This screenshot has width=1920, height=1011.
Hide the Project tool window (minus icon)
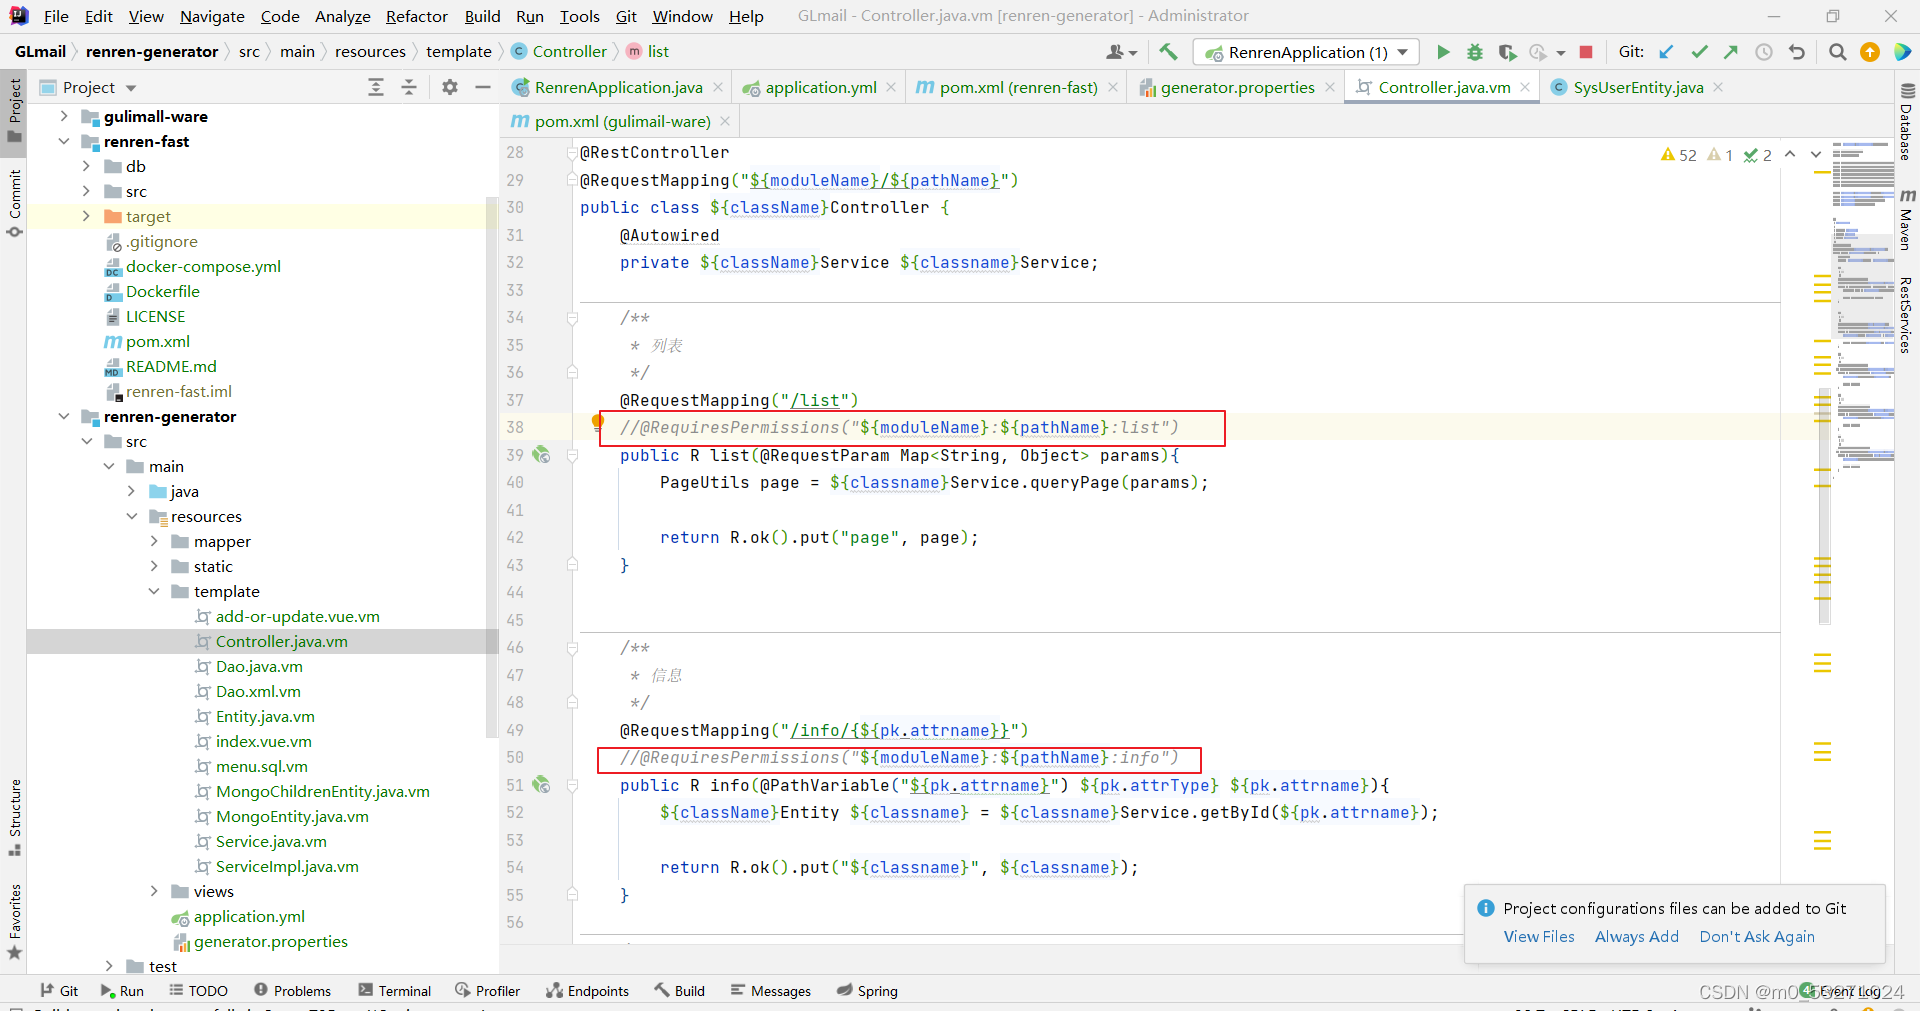point(483,87)
